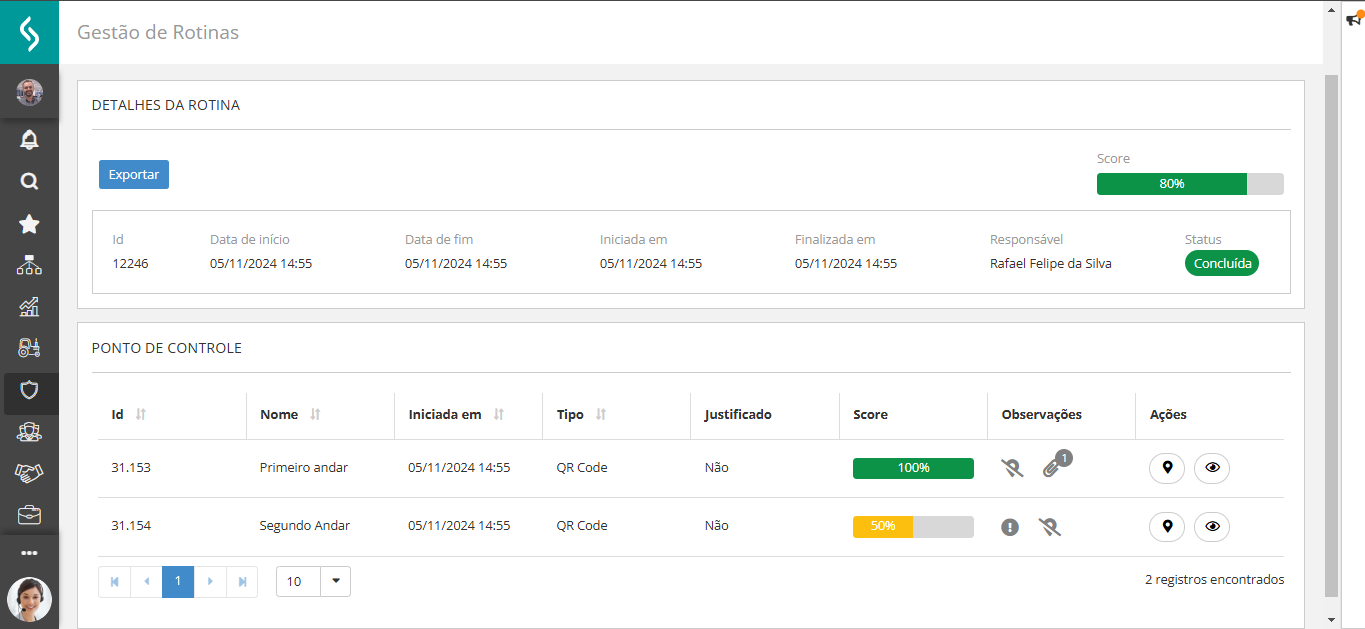View details eye for Primeiro andar
1365x629 pixels.
pos(1212,468)
